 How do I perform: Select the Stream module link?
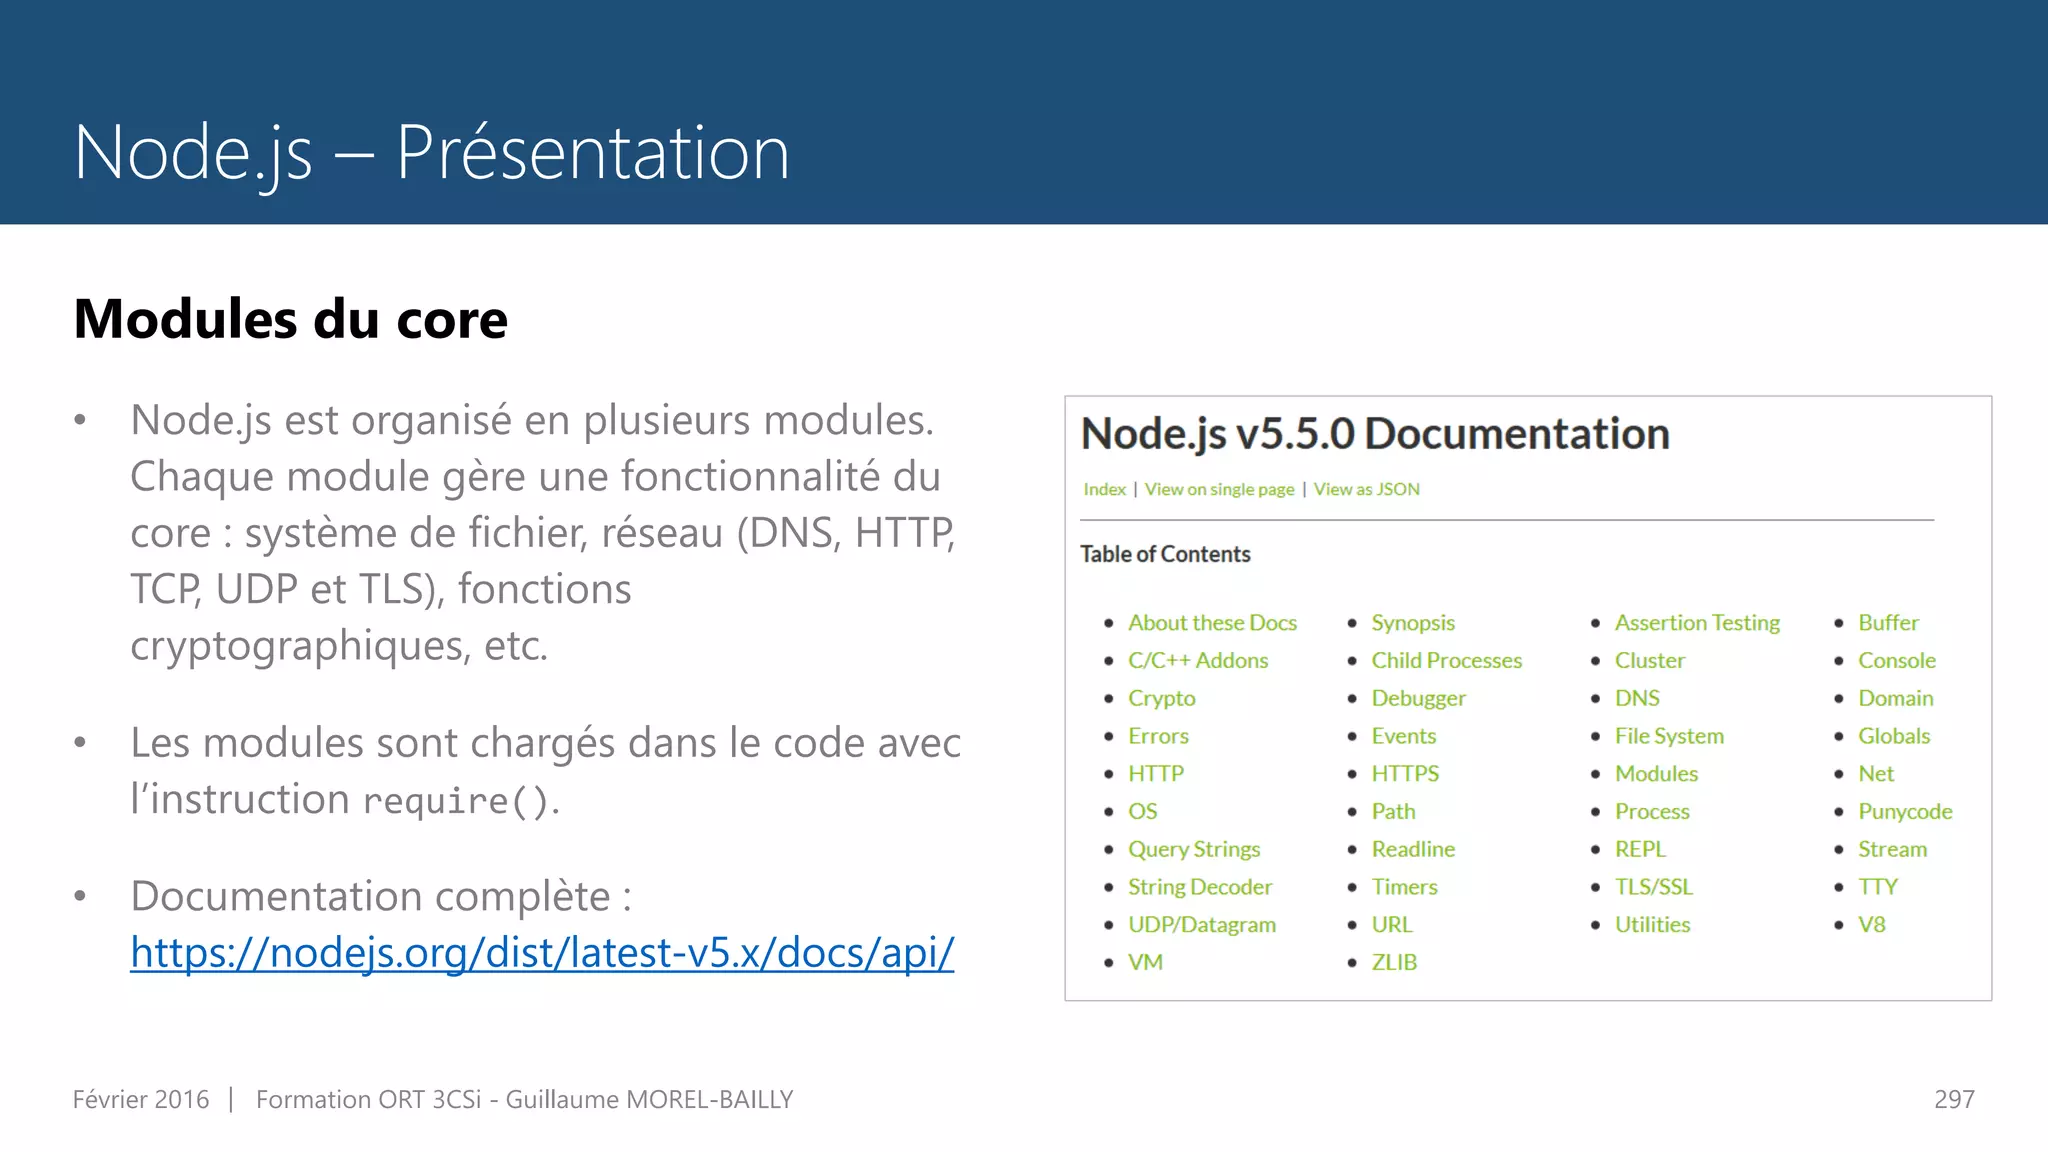tap(1892, 849)
